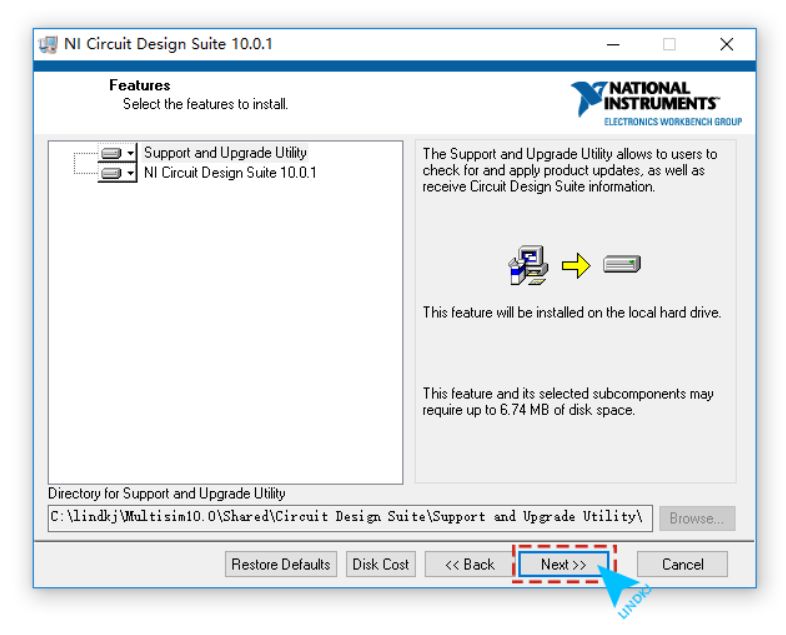This screenshot has width=786, height=635.
Task: Click the 'Select the features to install.' text
Action: click(206, 104)
